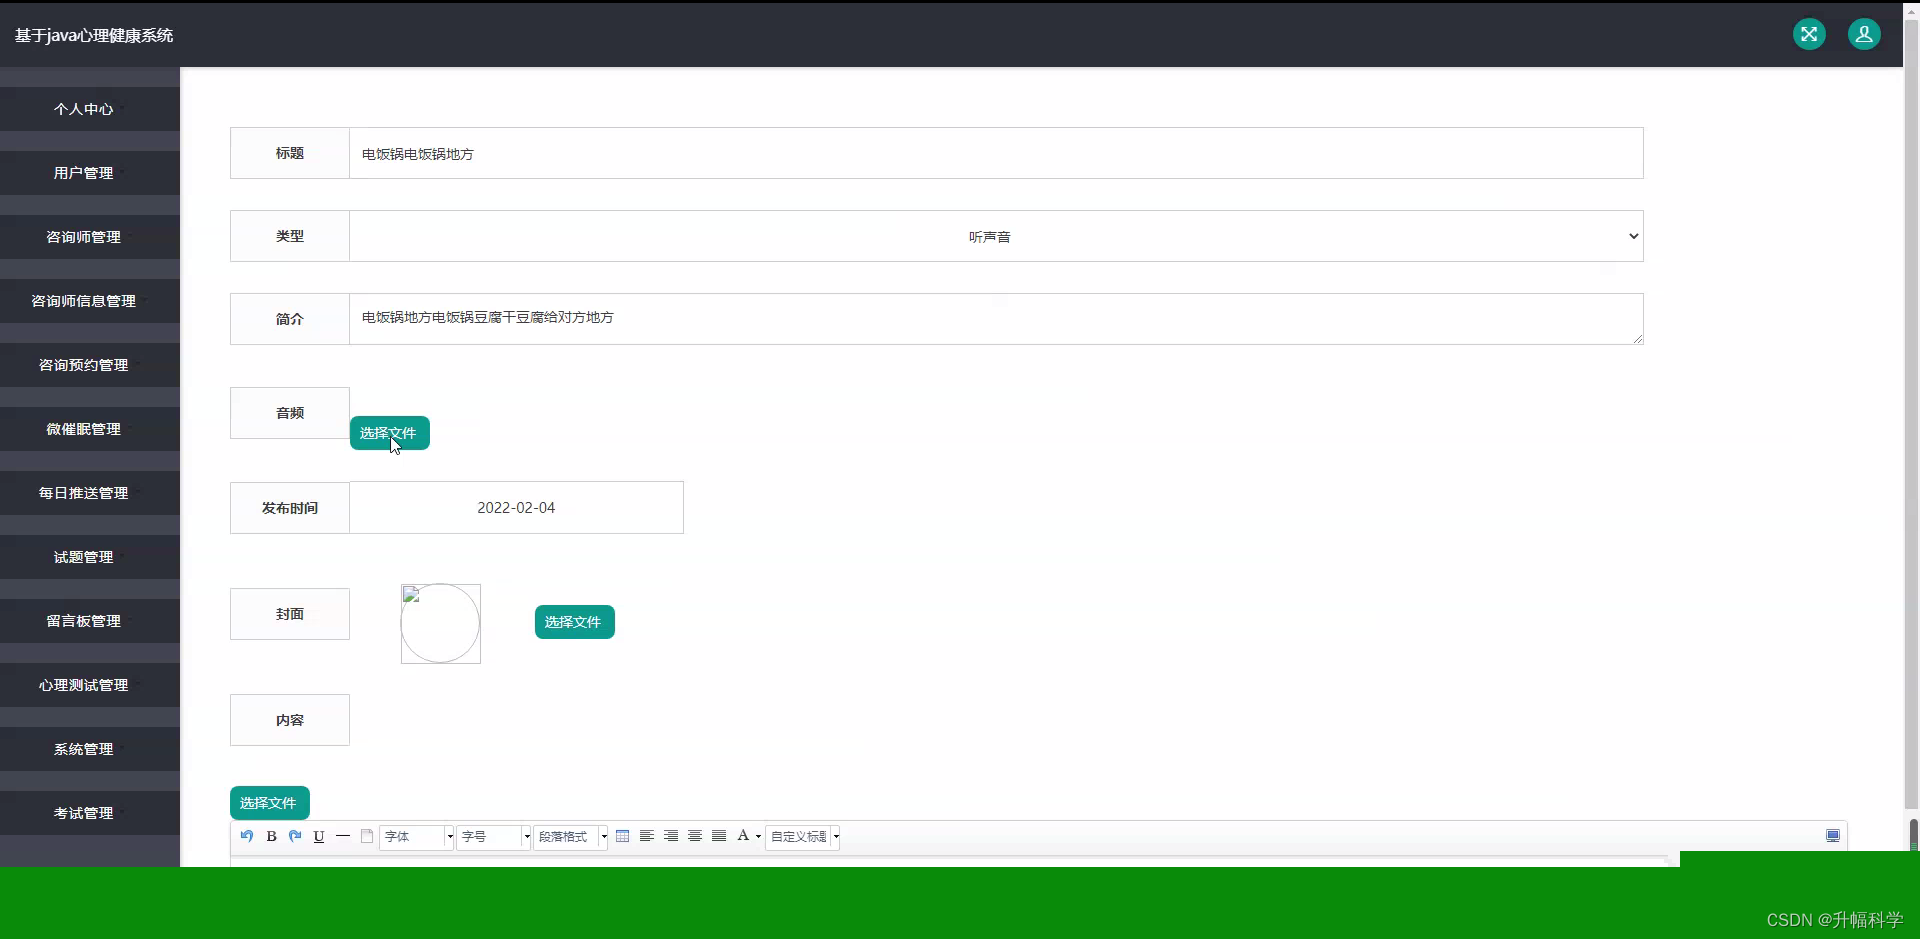Click the 选择文件 button for the cover image
The width and height of the screenshot is (1920, 939).
click(x=574, y=621)
